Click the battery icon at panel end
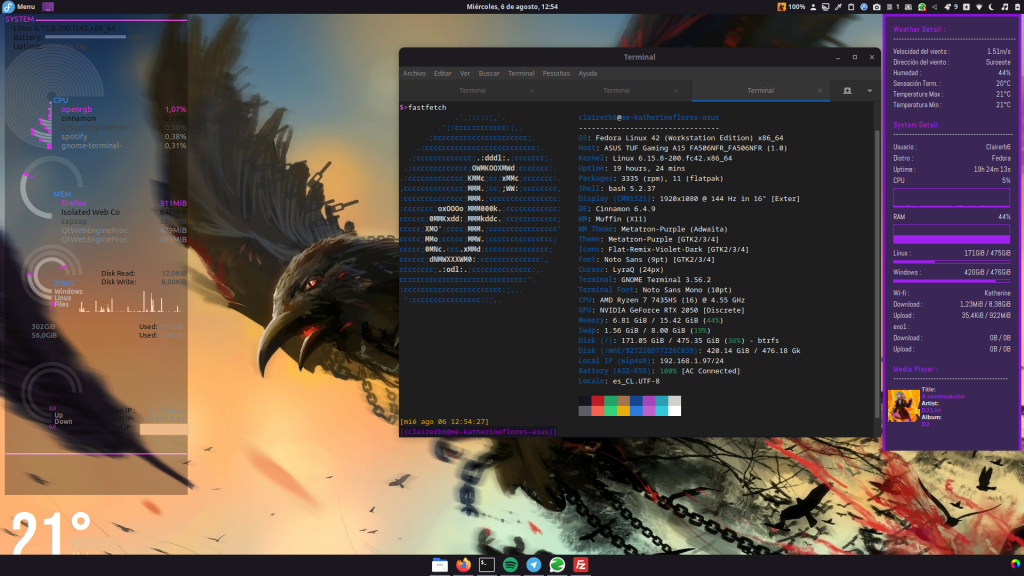The image size is (1024, 576). (x=1017, y=7)
